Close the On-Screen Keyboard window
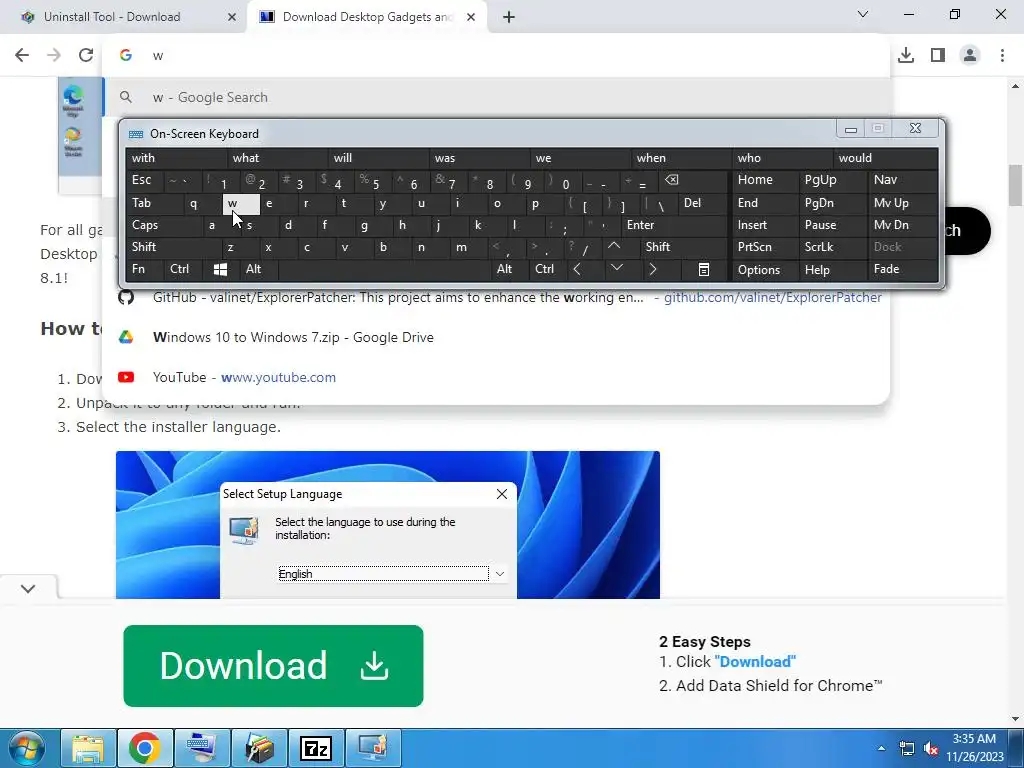1024x768 pixels. point(915,129)
